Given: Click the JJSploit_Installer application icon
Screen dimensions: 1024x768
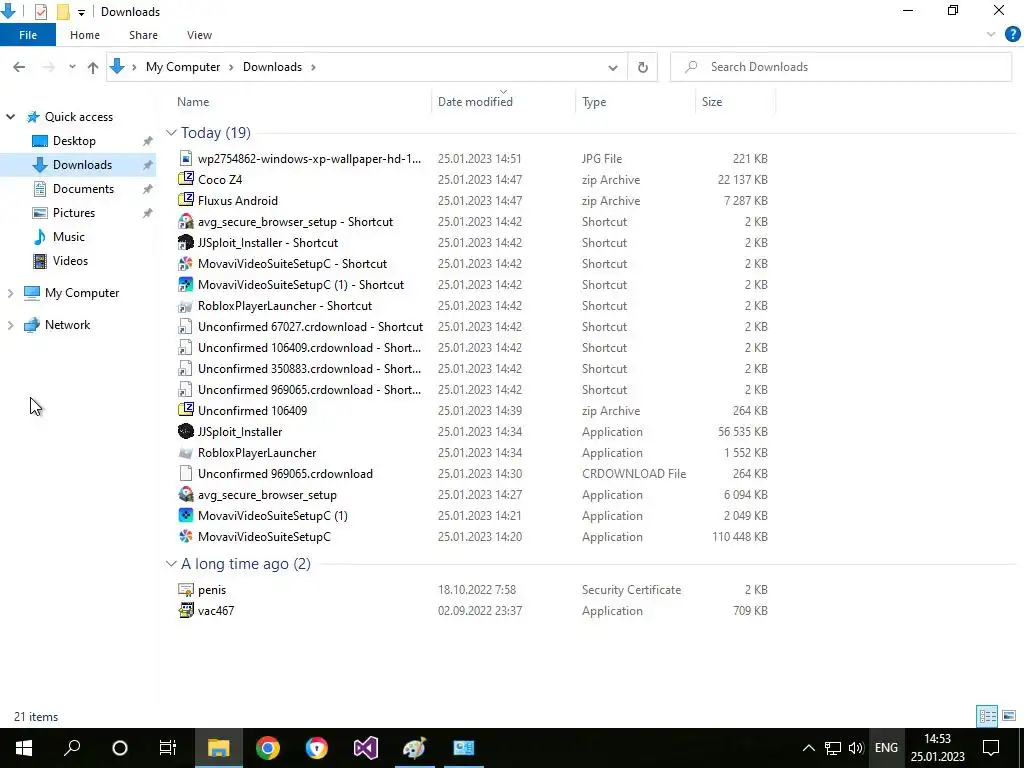Looking at the screenshot, I should click(x=186, y=431).
